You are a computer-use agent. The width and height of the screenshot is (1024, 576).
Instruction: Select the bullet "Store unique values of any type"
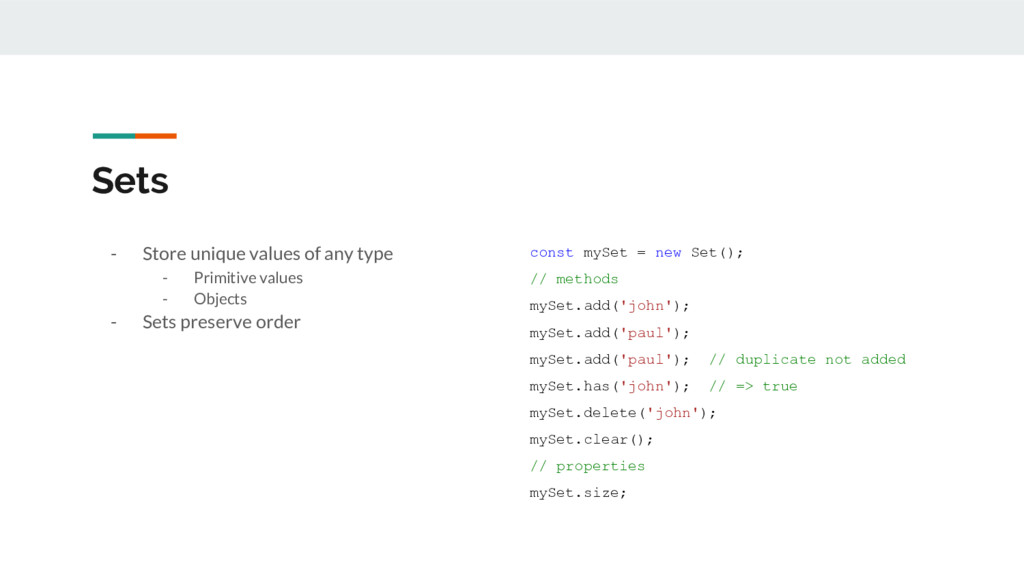pos(268,253)
